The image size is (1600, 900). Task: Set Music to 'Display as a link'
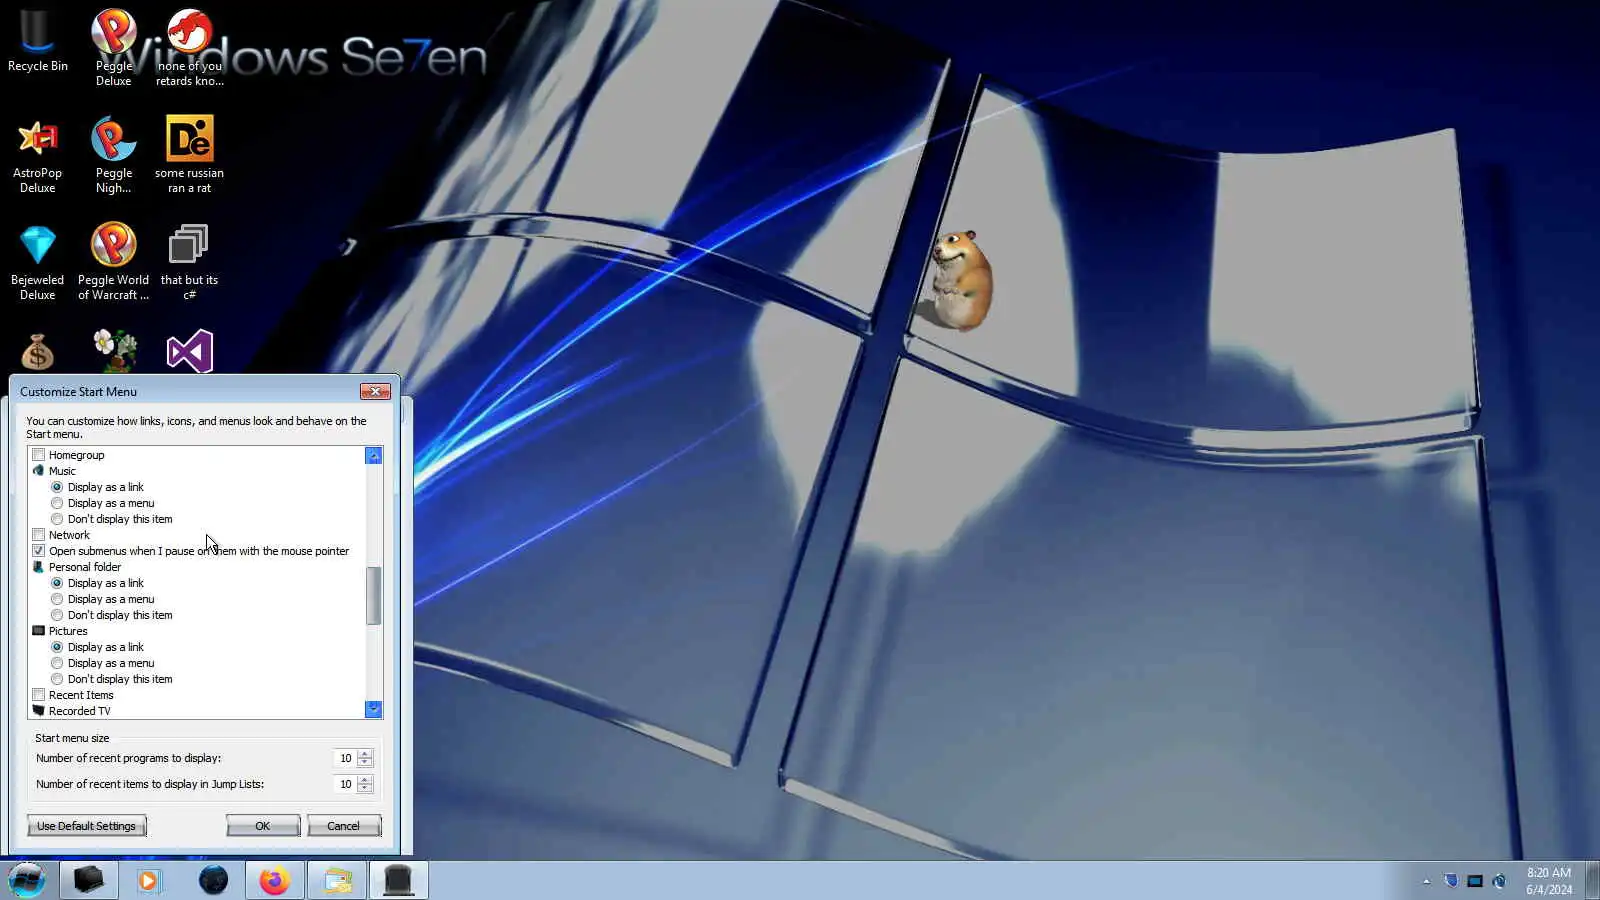(x=57, y=487)
